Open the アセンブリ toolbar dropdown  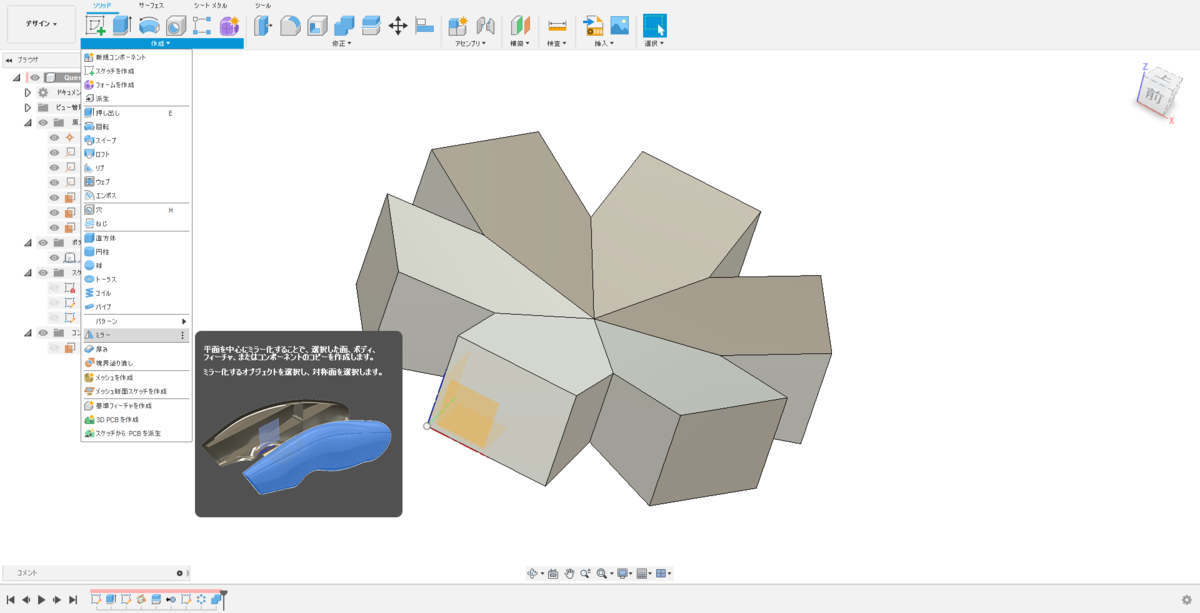coord(470,43)
